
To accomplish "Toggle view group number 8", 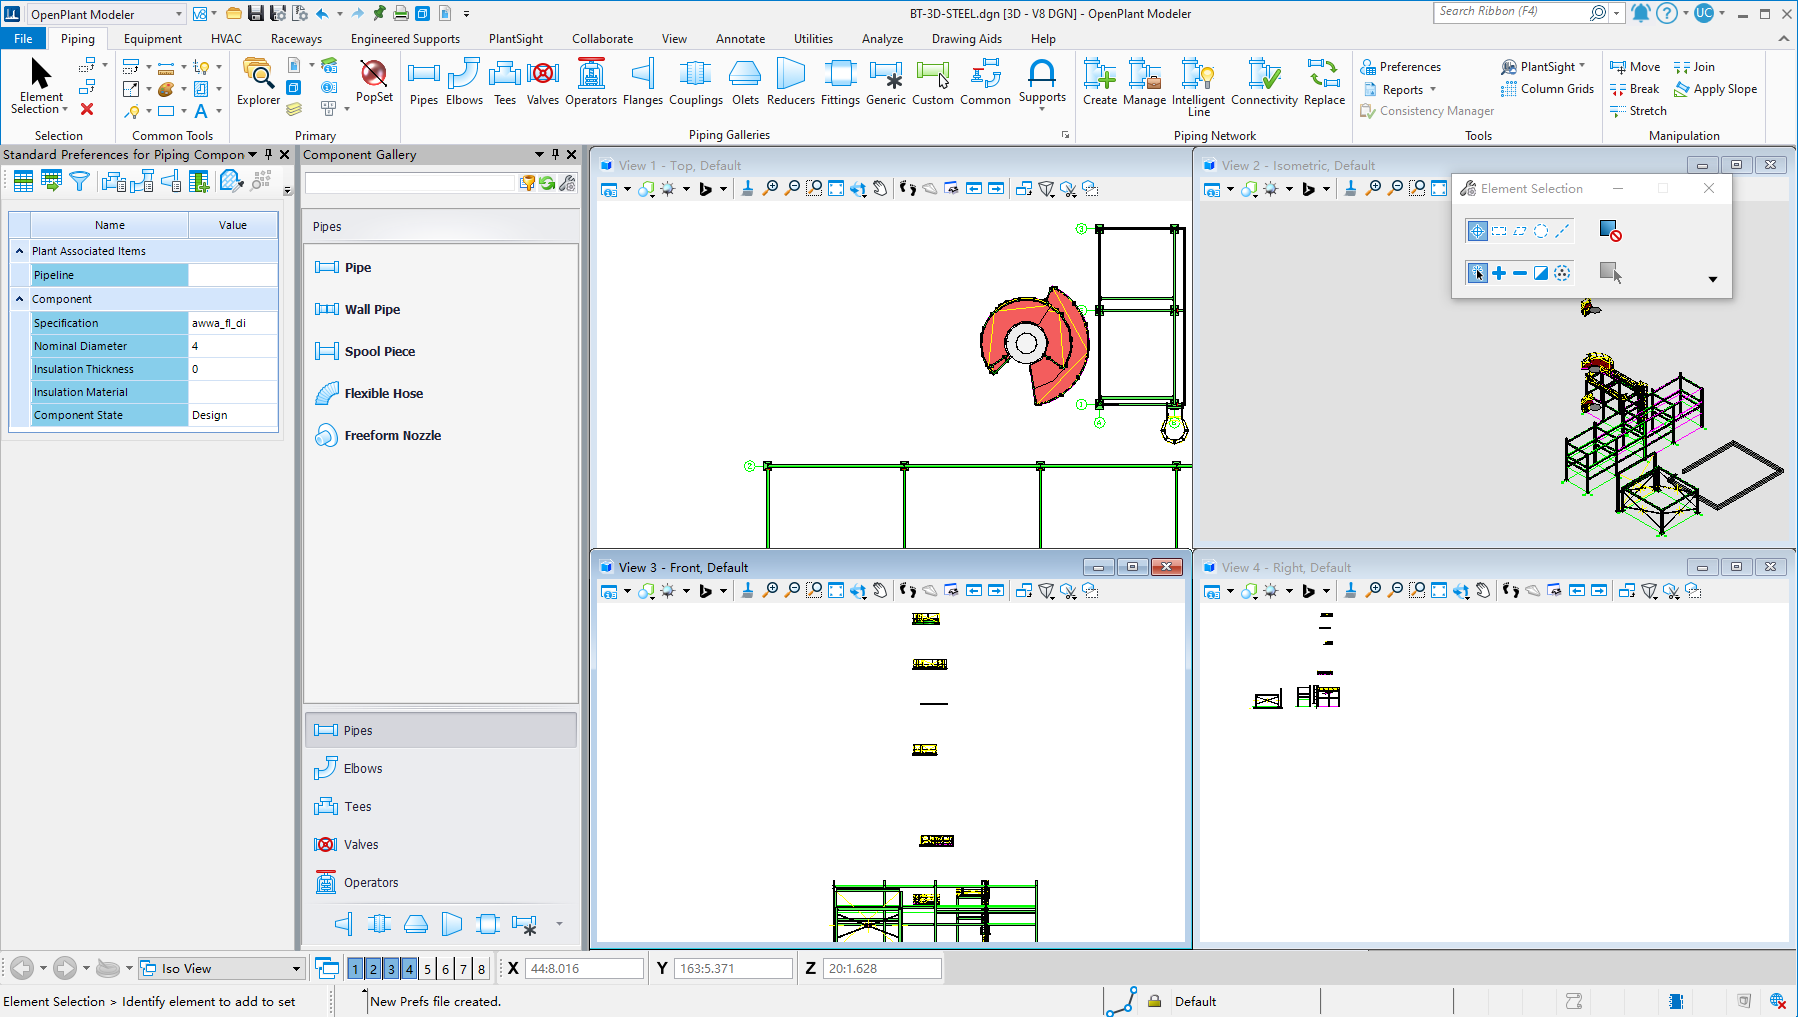I will pyautogui.click(x=481, y=968).
